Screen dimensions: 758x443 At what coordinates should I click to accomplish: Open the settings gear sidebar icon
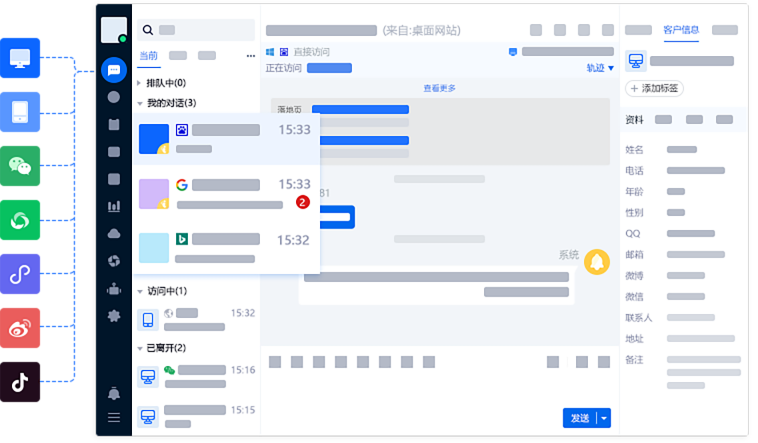[x=114, y=316]
